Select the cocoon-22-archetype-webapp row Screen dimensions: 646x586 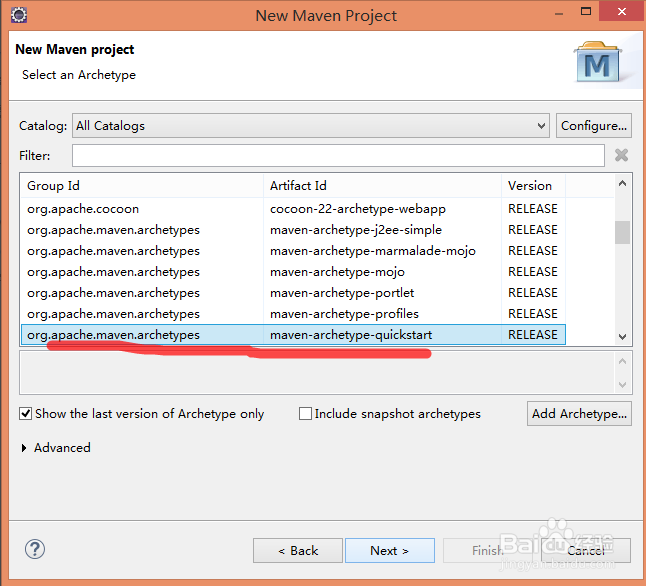[293, 209]
